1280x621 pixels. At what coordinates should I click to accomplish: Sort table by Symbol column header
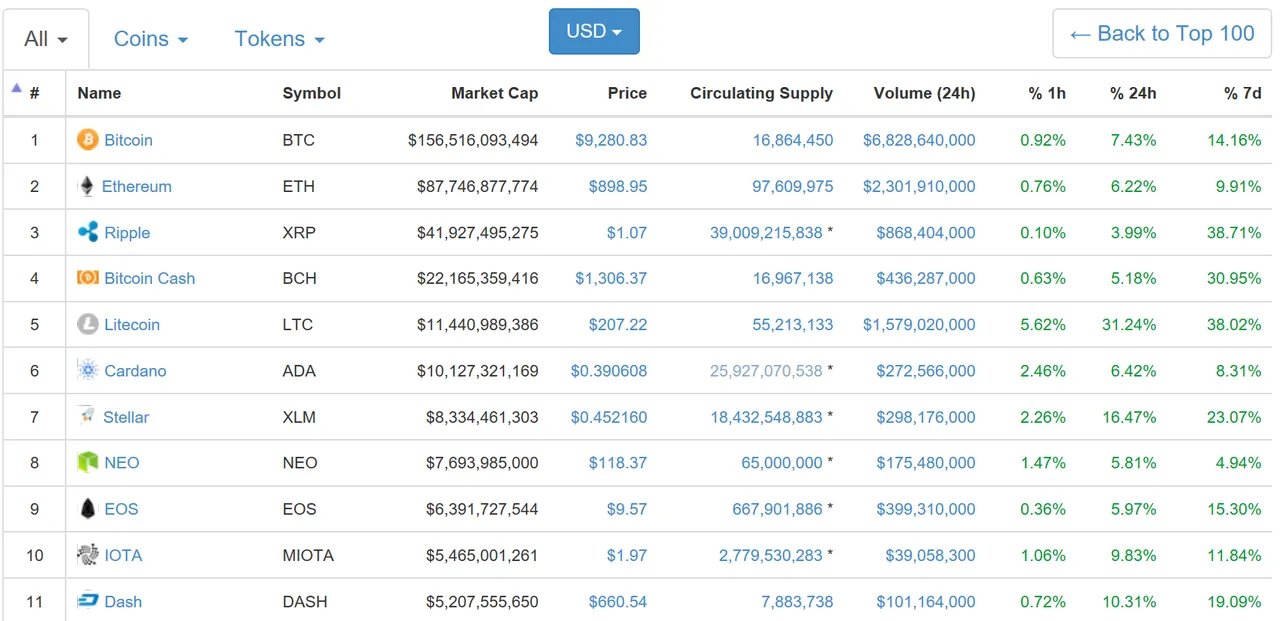click(312, 93)
